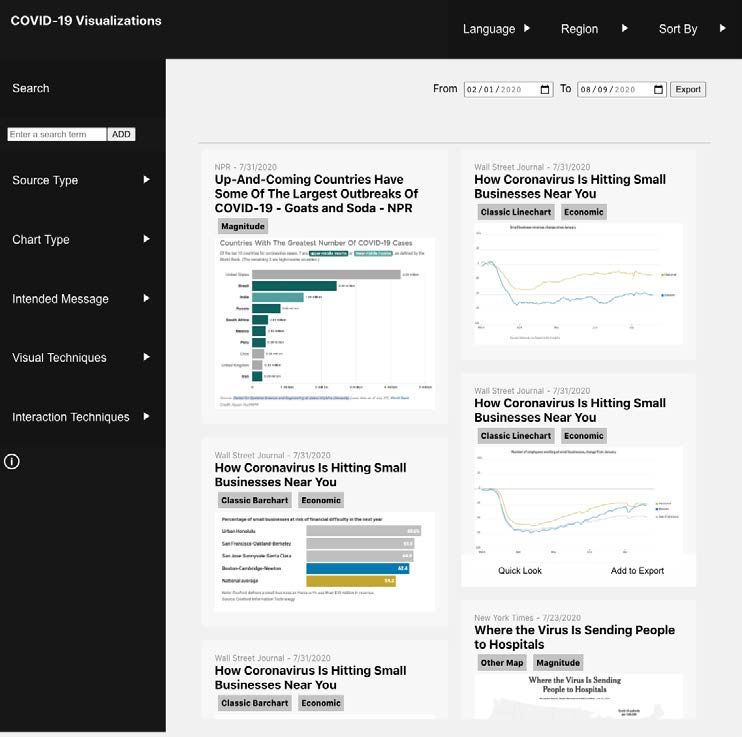Open the To date calendar picker icon
The width and height of the screenshot is (742, 737).
pos(658,89)
